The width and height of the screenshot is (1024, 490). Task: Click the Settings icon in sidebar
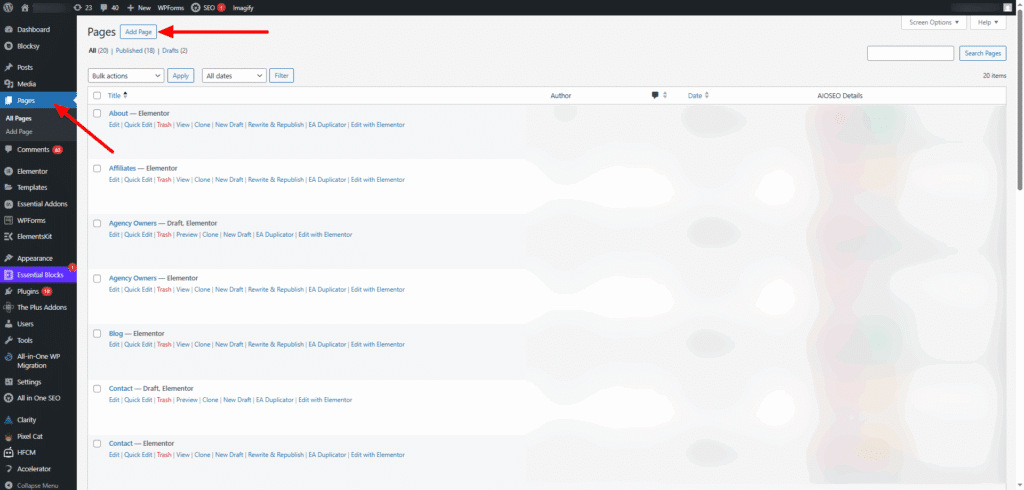[8, 382]
